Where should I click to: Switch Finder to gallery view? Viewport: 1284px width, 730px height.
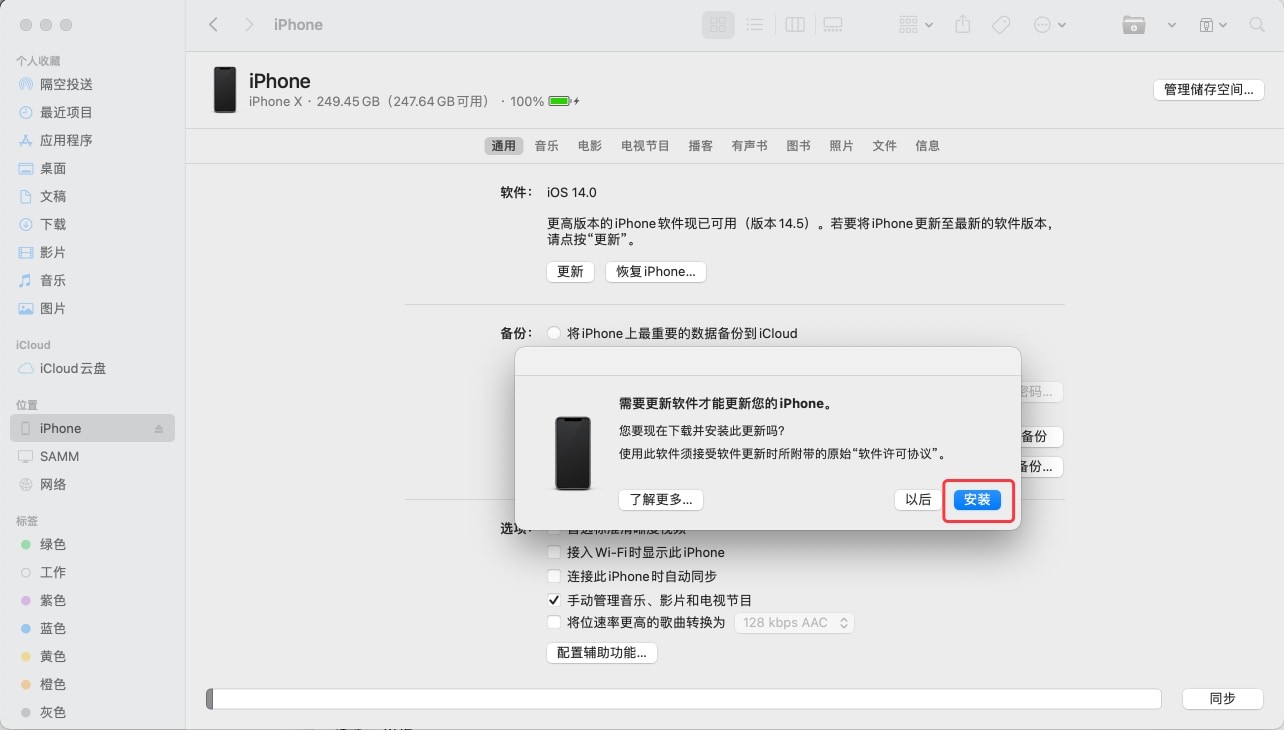[832, 25]
